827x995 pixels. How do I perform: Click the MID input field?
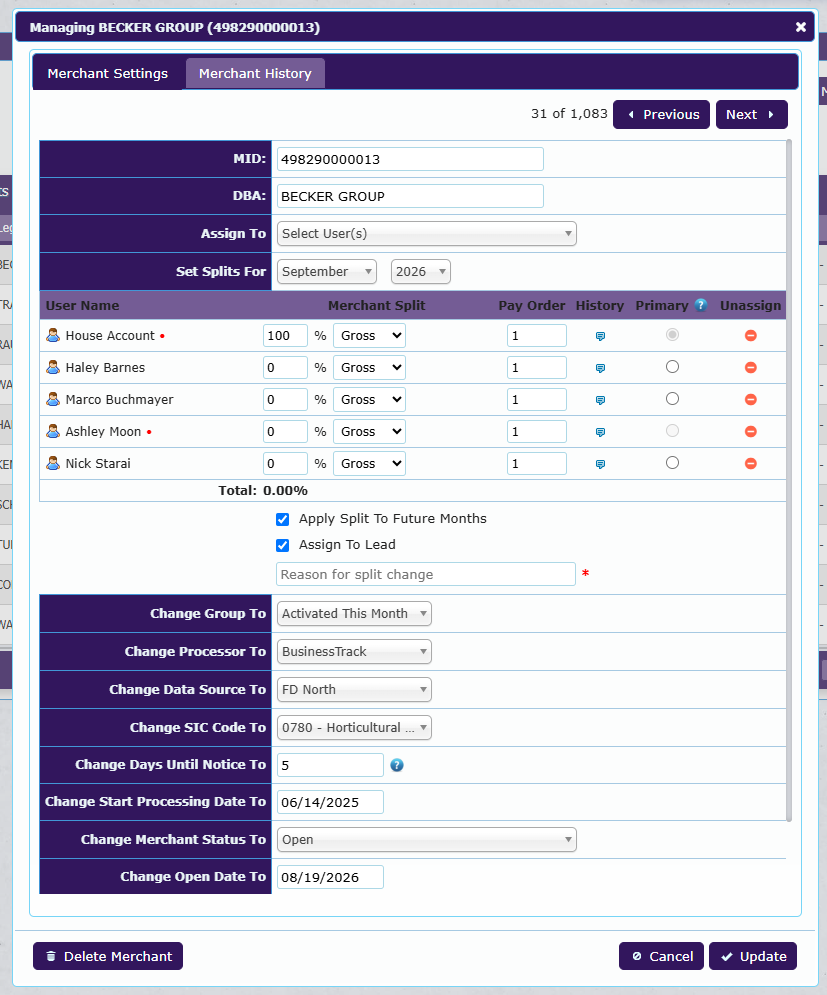pos(410,159)
